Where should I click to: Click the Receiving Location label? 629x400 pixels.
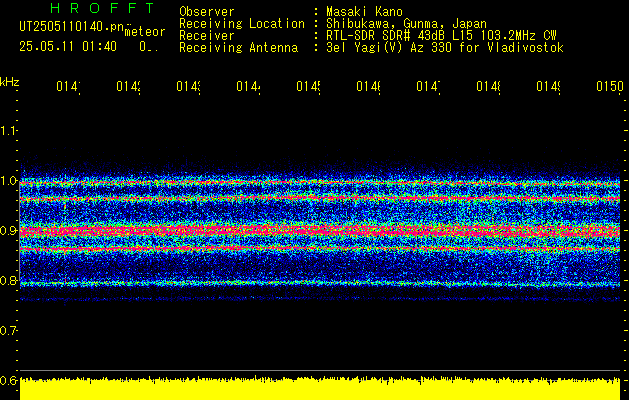coord(242,24)
